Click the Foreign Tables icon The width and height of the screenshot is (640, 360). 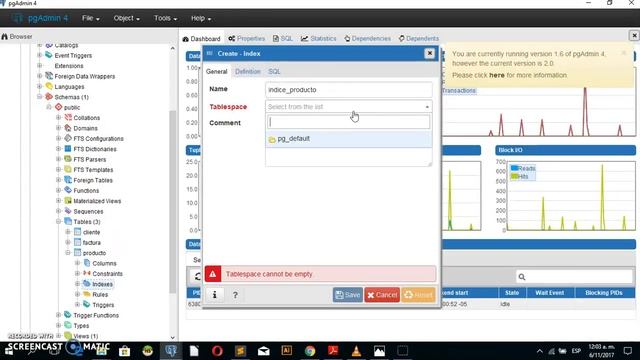pos(68,180)
